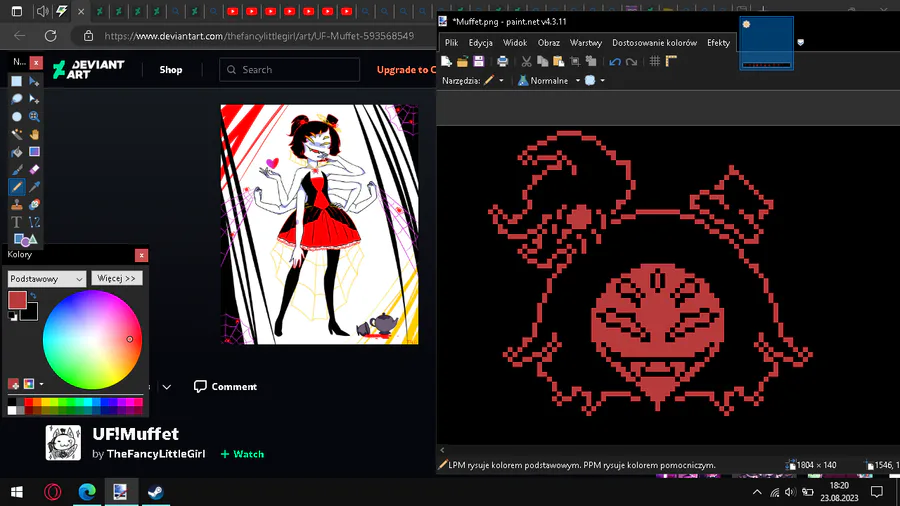
Task: Click the Cut scissors icon
Action: click(x=526, y=61)
